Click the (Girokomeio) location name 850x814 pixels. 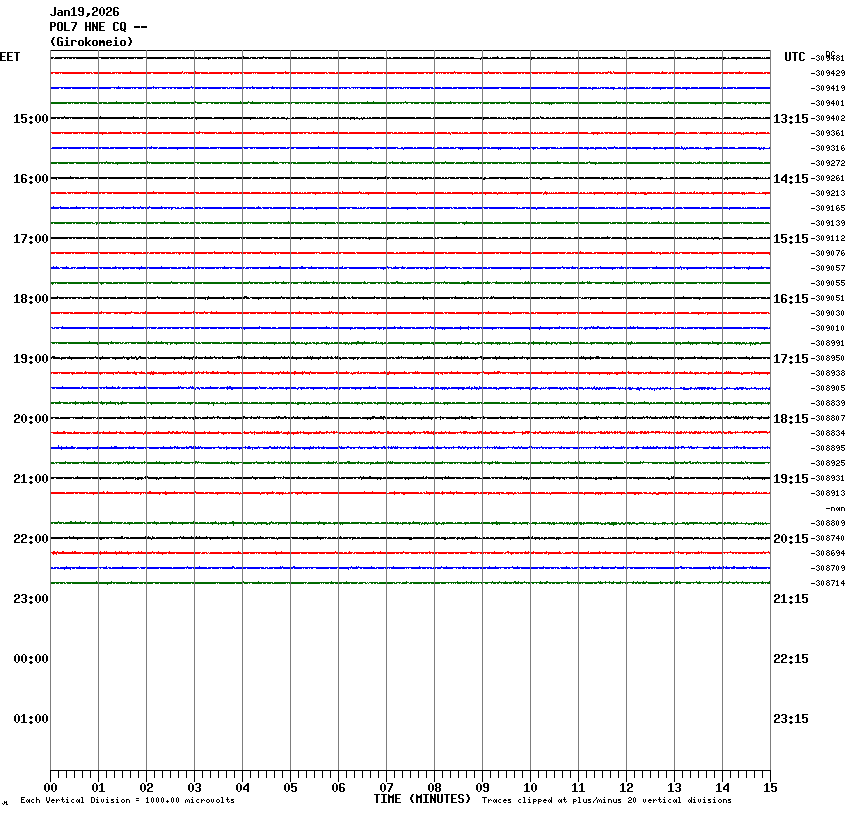tap(91, 42)
